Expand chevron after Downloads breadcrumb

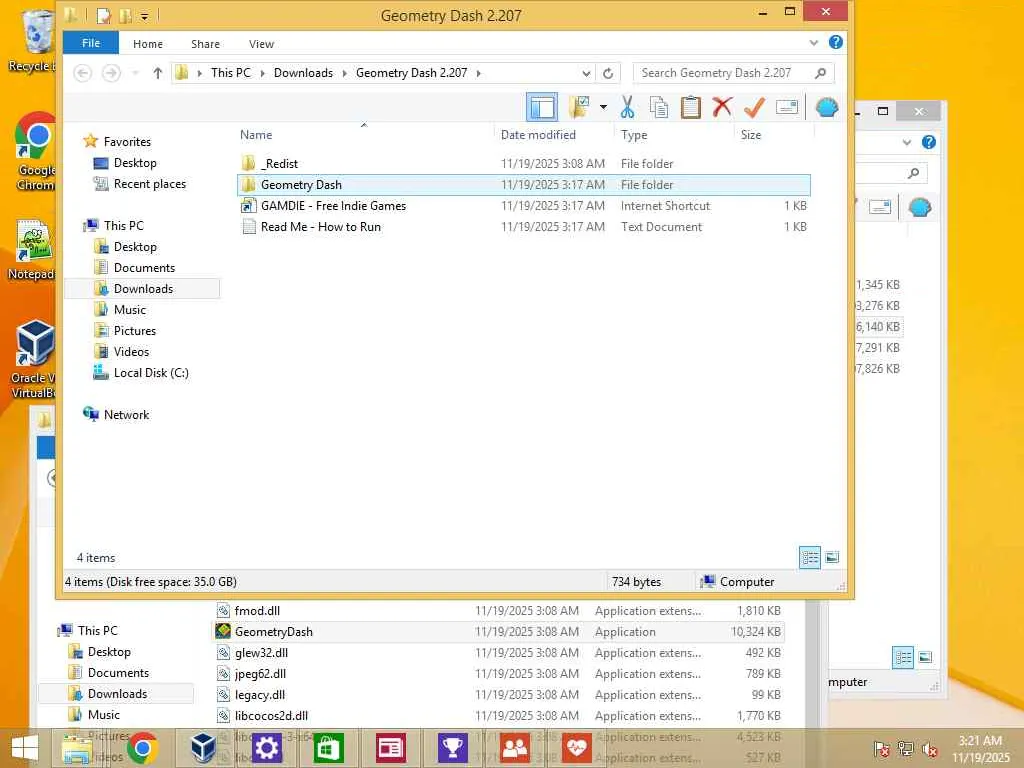click(x=344, y=73)
